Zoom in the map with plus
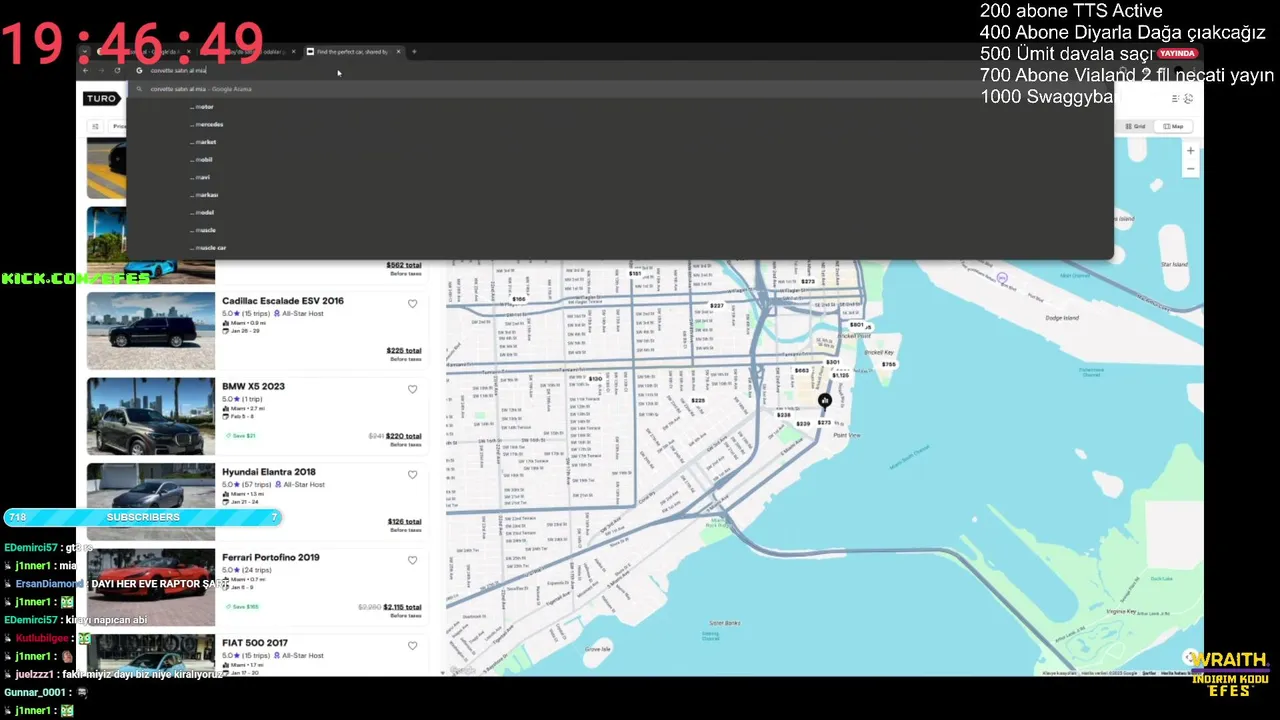The image size is (1280, 720). (1190, 151)
